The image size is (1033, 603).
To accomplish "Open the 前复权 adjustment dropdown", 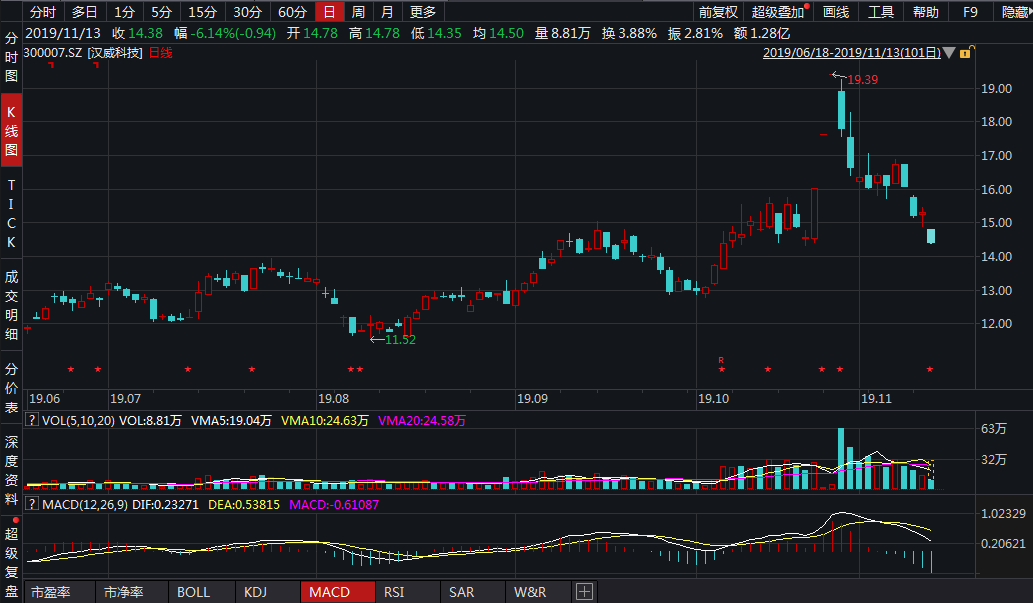I will coord(718,12).
